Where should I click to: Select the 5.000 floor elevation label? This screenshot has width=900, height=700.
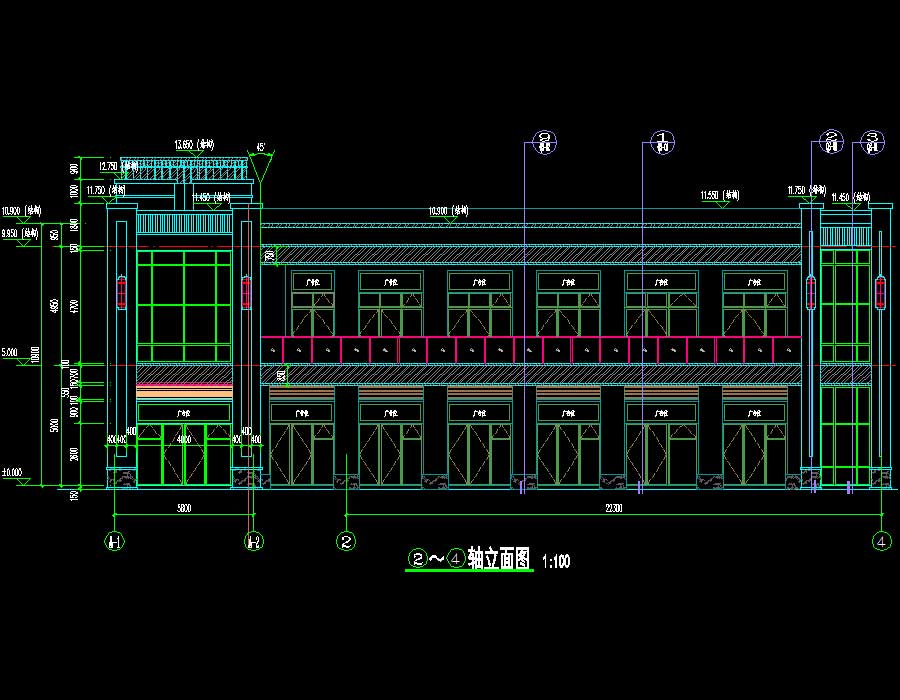[10, 352]
